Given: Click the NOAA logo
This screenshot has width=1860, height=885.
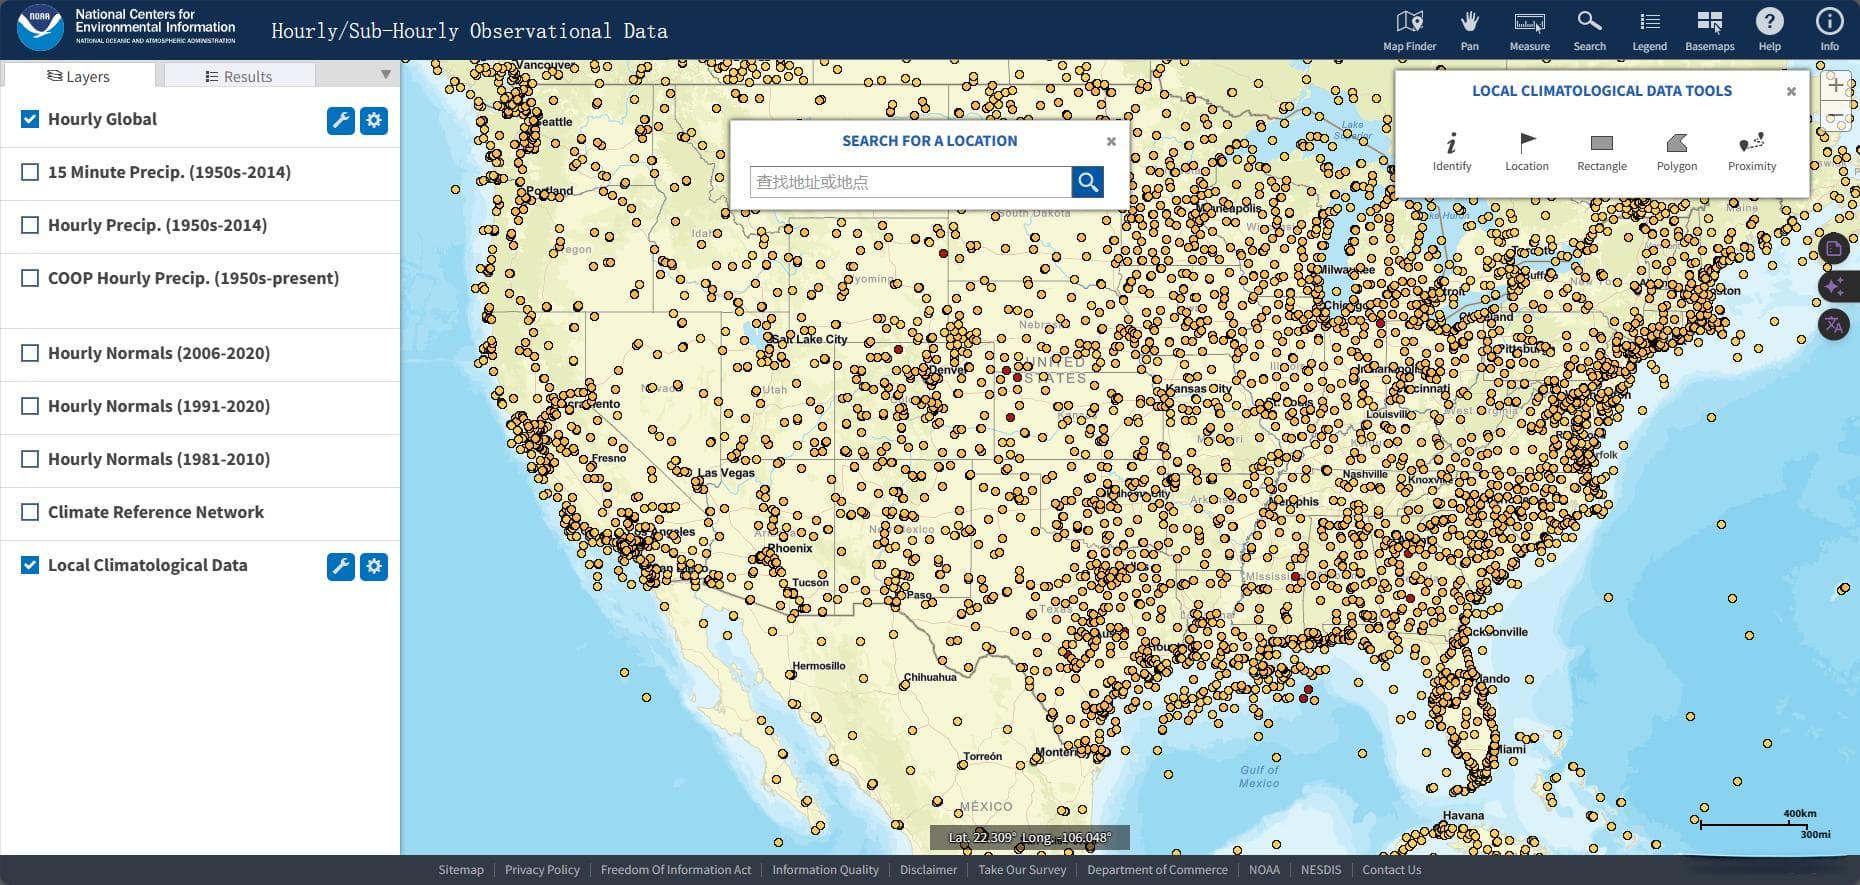Looking at the screenshot, I should pyautogui.click(x=40, y=28).
